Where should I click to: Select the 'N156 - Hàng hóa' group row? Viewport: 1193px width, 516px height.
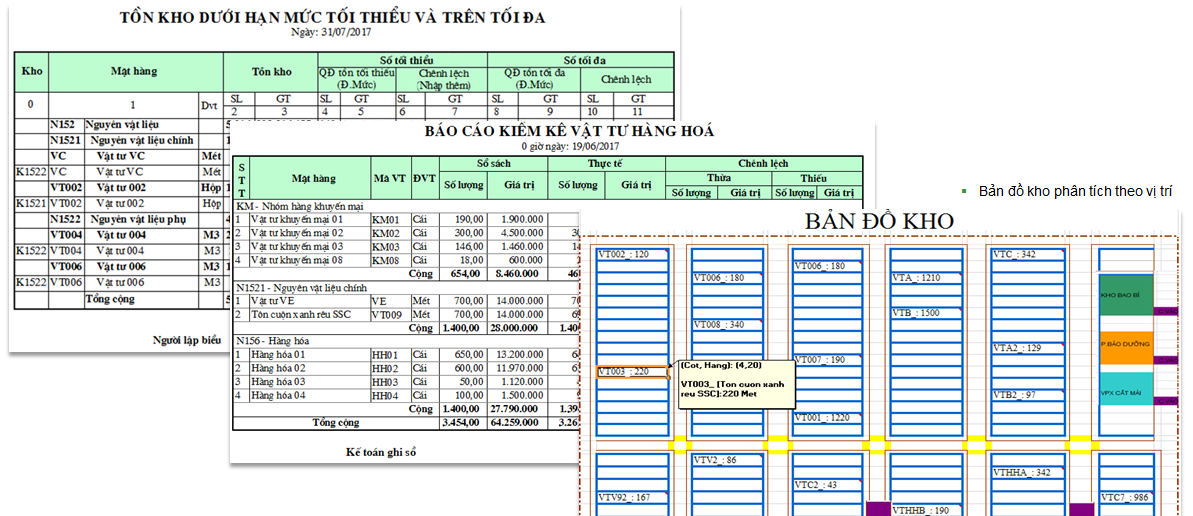[272, 341]
